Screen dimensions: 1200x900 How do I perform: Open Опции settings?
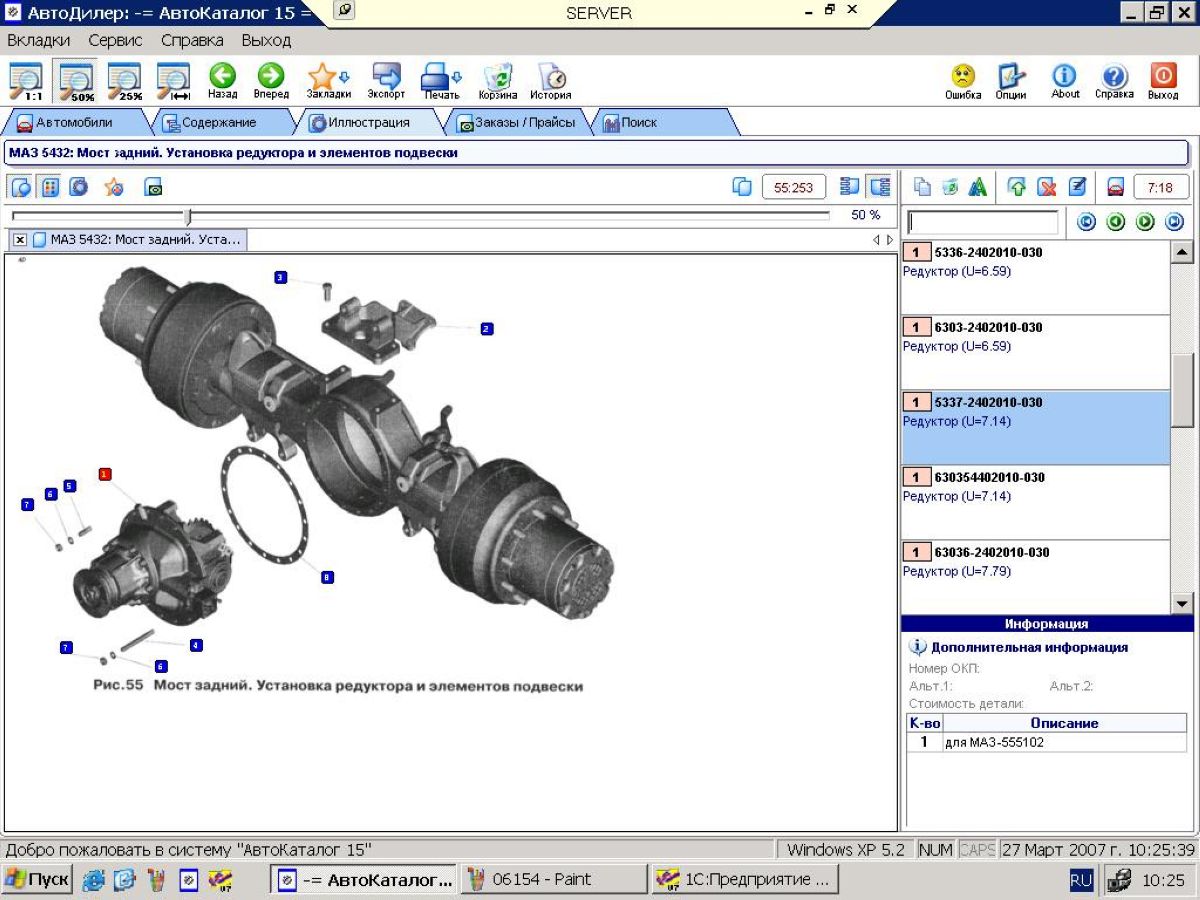click(x=1010, y=82)
